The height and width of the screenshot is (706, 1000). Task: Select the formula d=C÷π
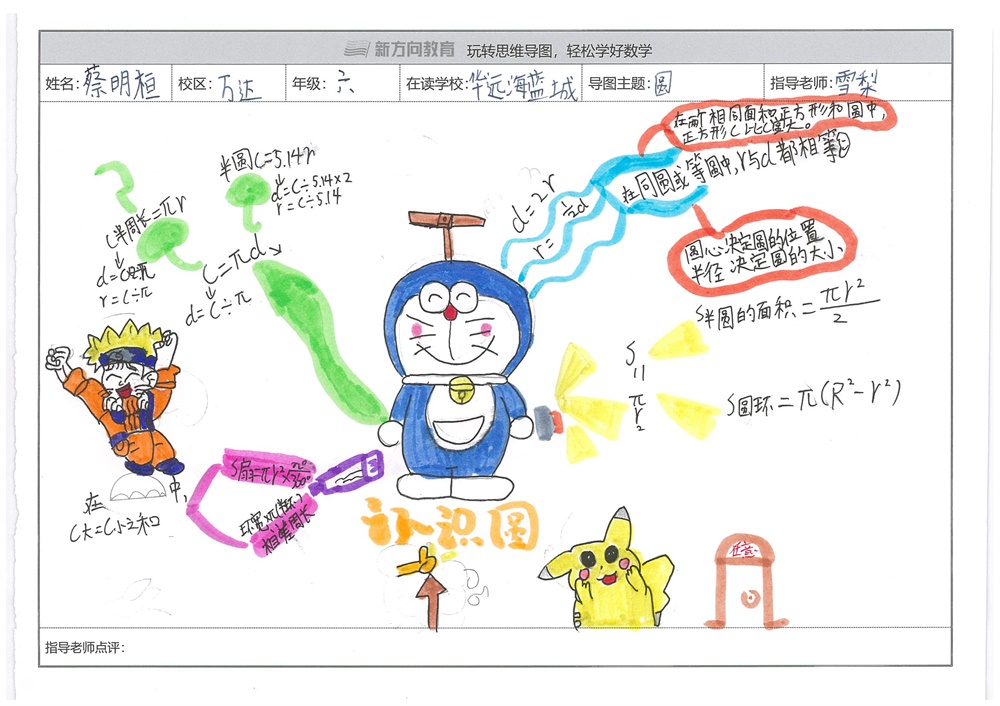[218, 307]
